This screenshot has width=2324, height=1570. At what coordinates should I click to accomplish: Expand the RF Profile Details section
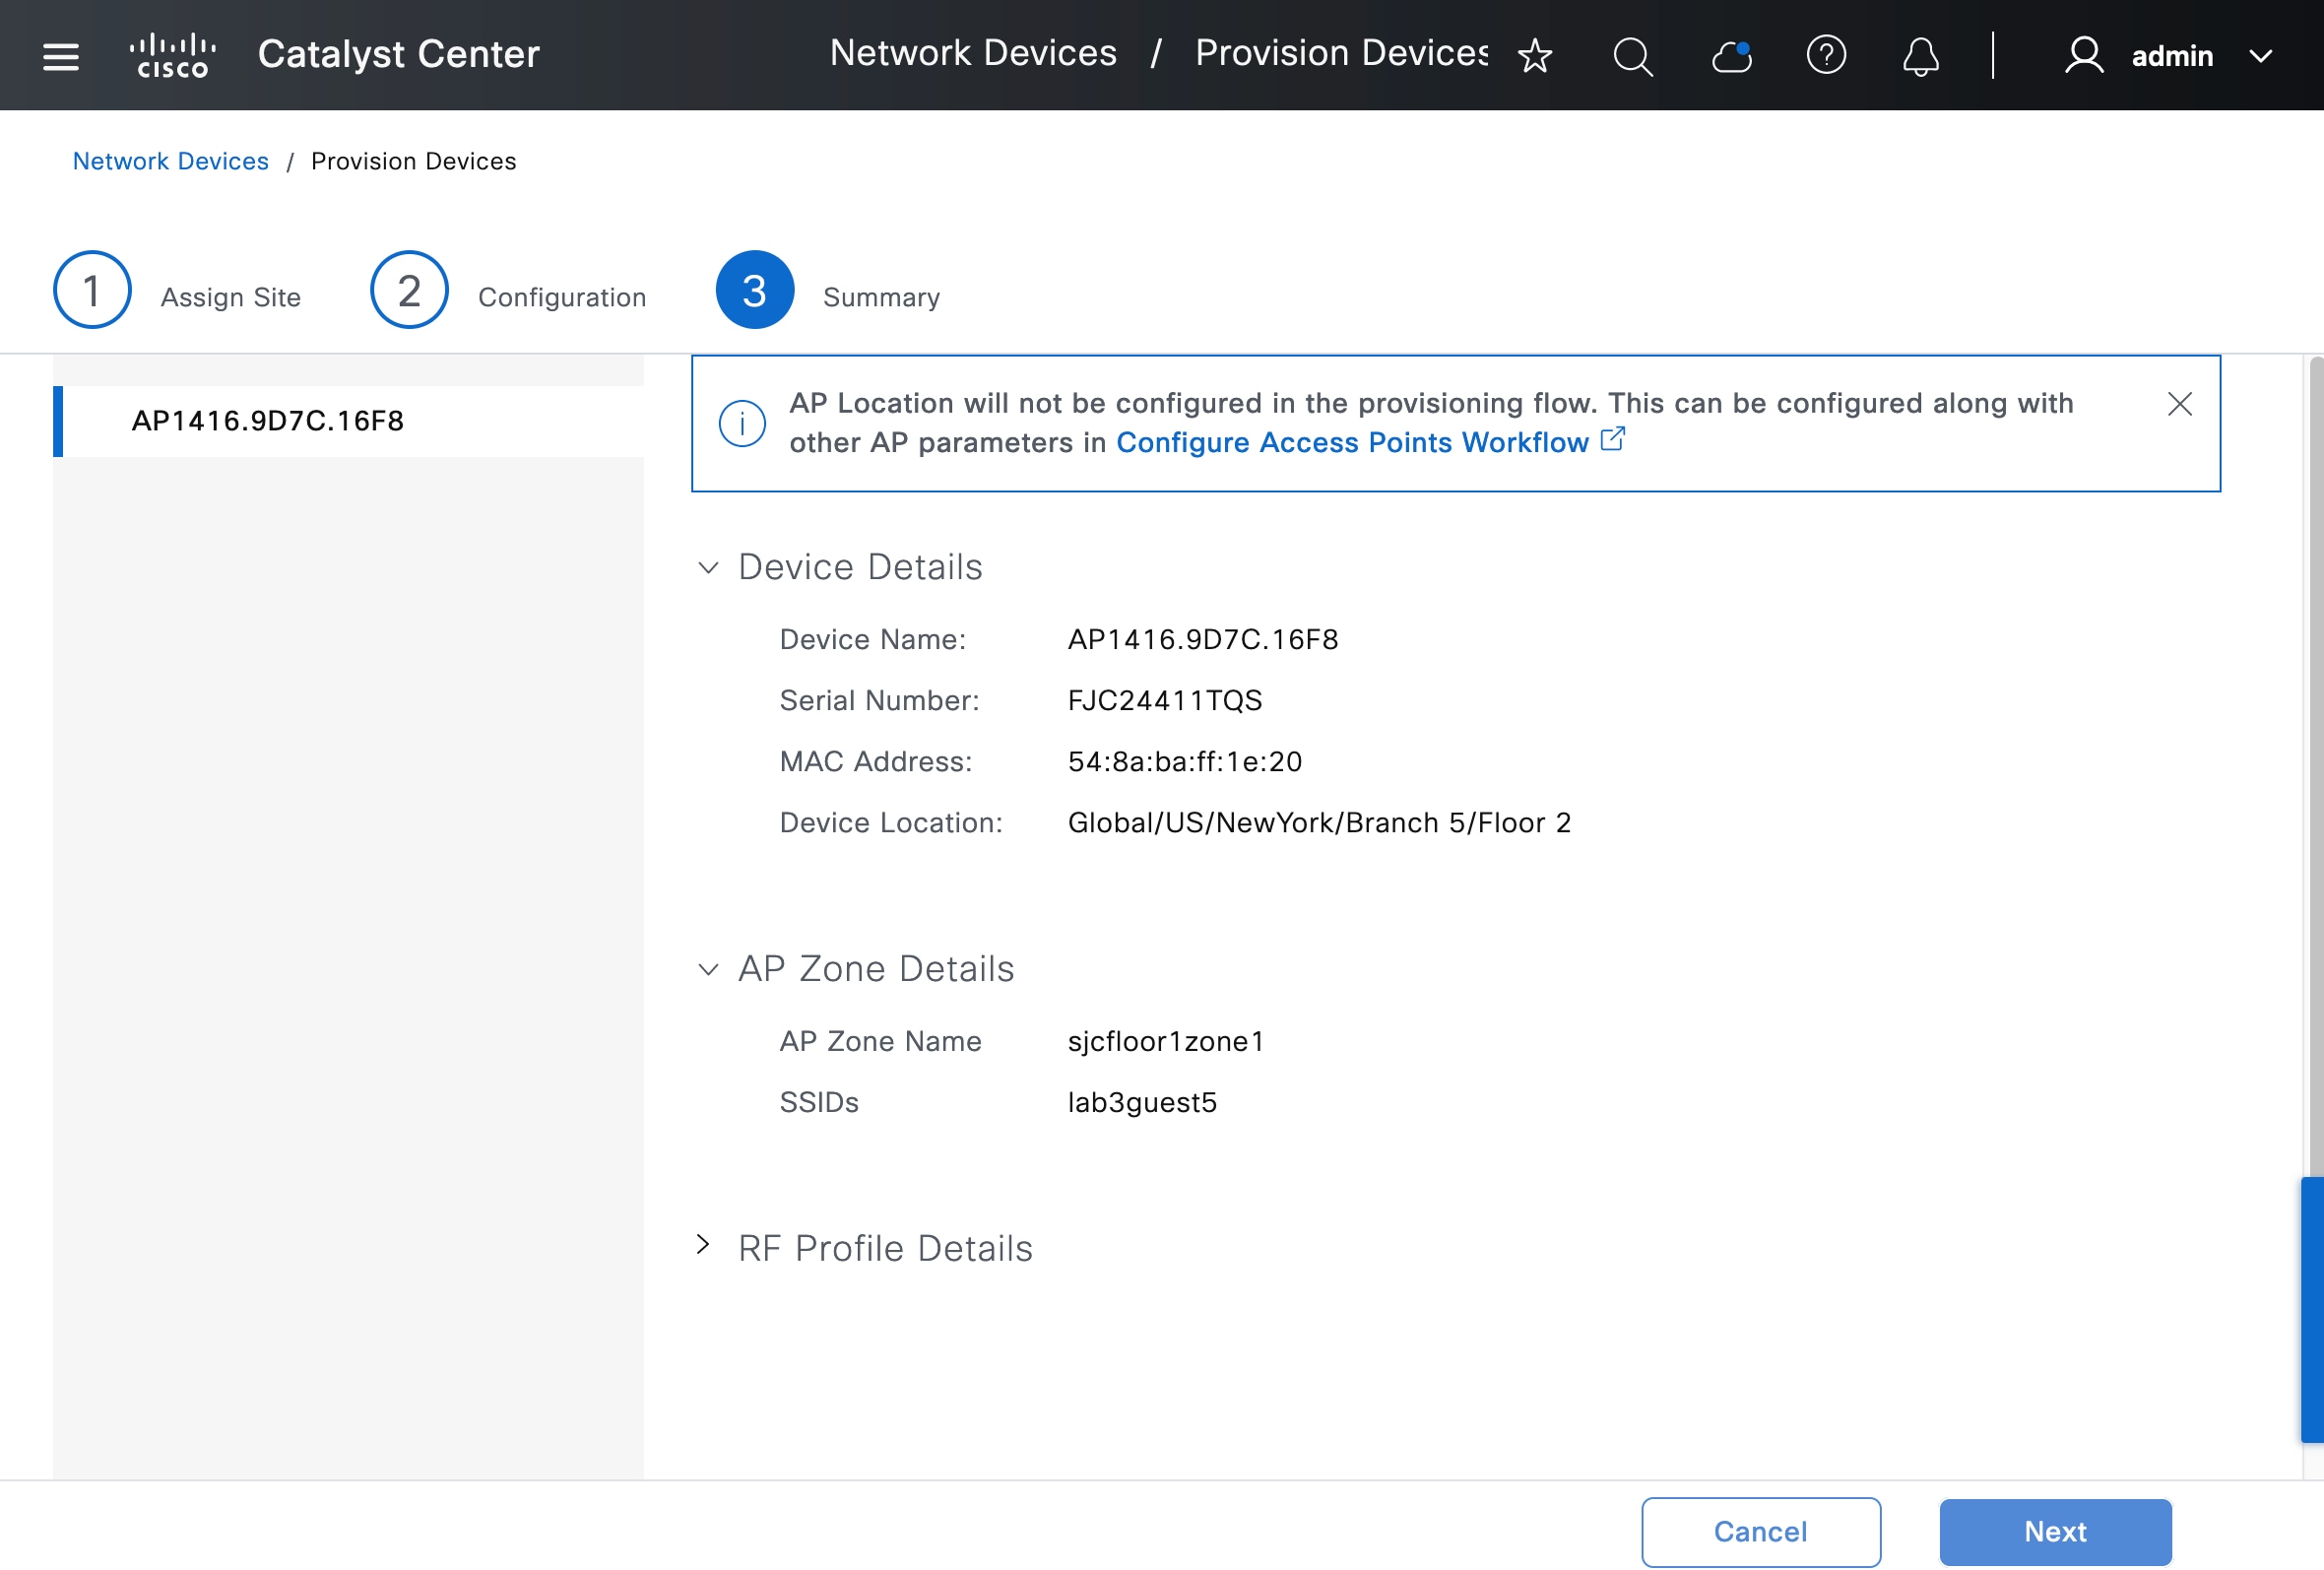click(x=704, y=1245)
